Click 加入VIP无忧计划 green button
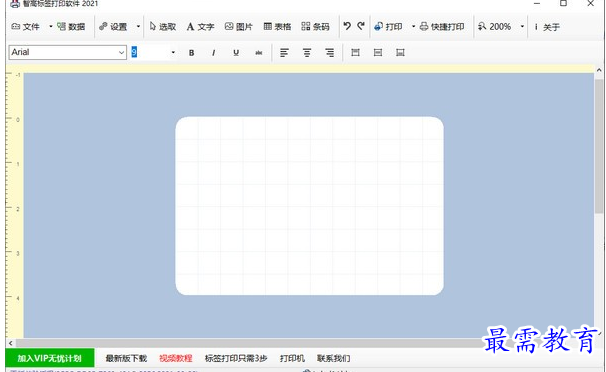 tap(49, 358)
